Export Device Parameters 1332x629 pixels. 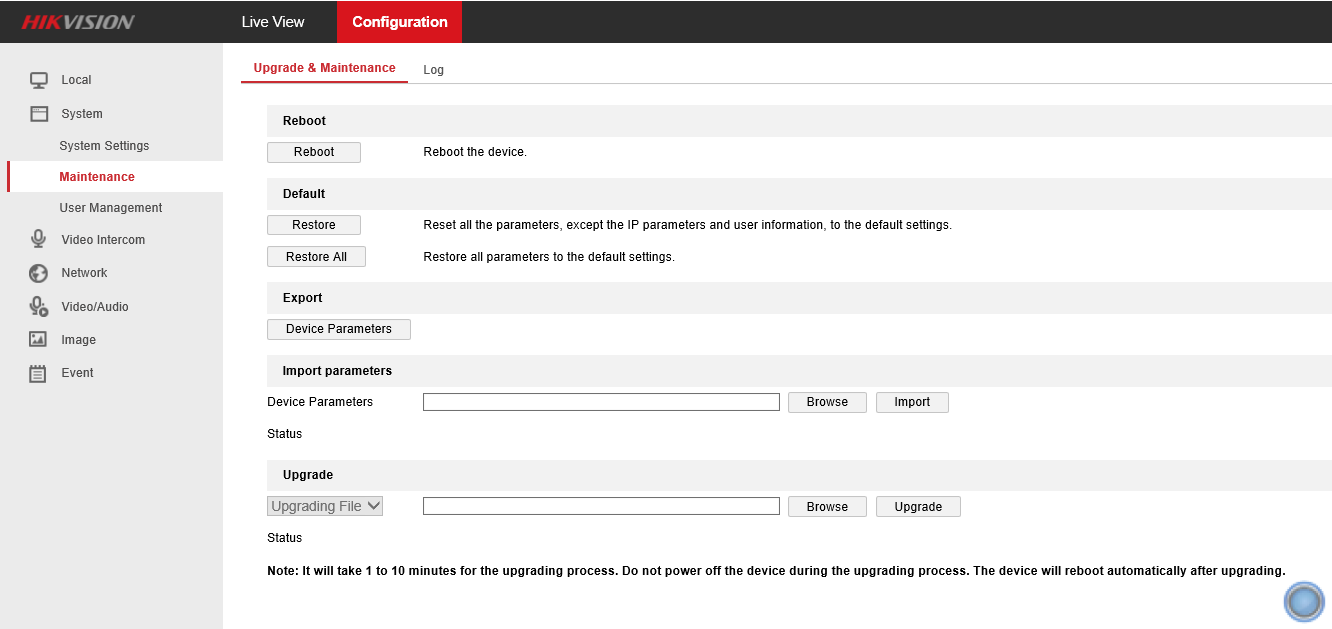click(x=338, y=329)
